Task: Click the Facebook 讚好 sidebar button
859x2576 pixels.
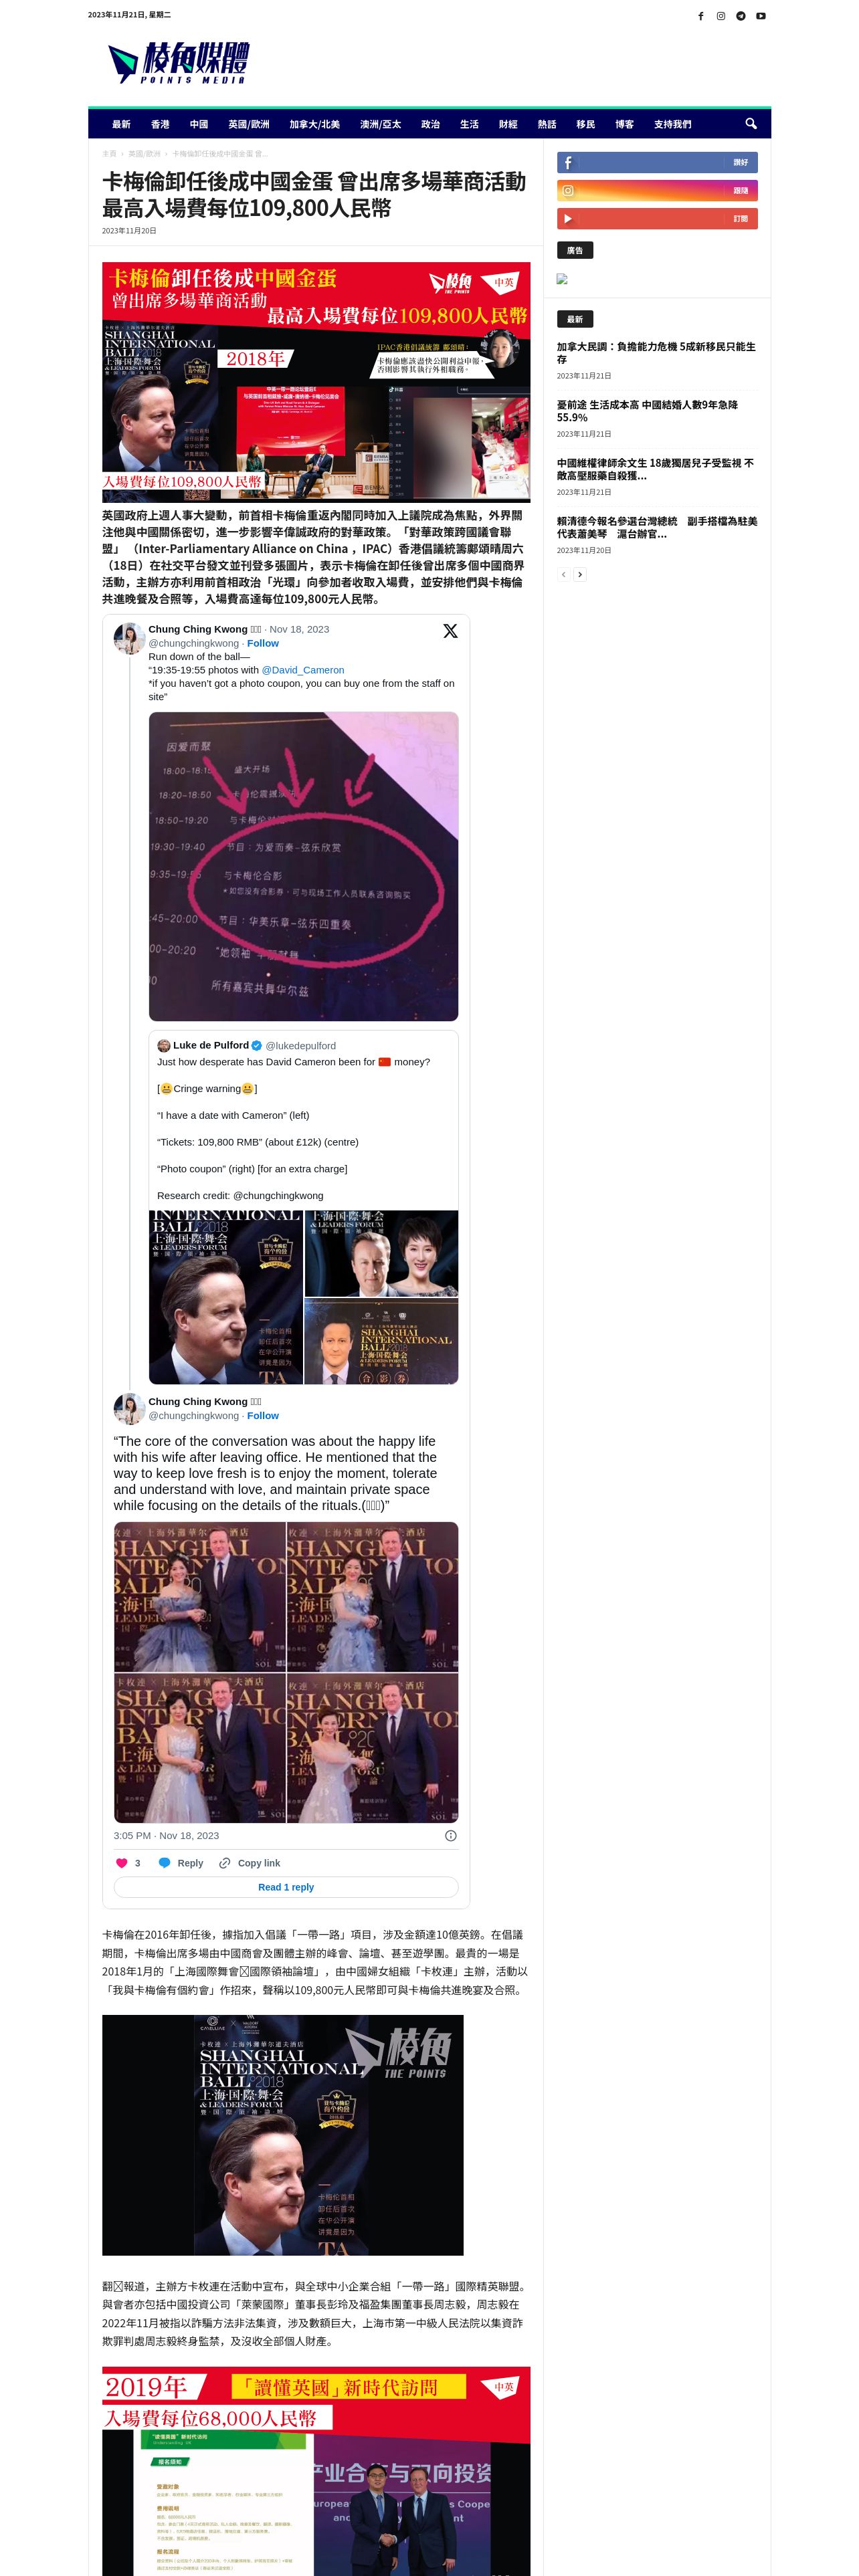Action: [x=657, y=162]
